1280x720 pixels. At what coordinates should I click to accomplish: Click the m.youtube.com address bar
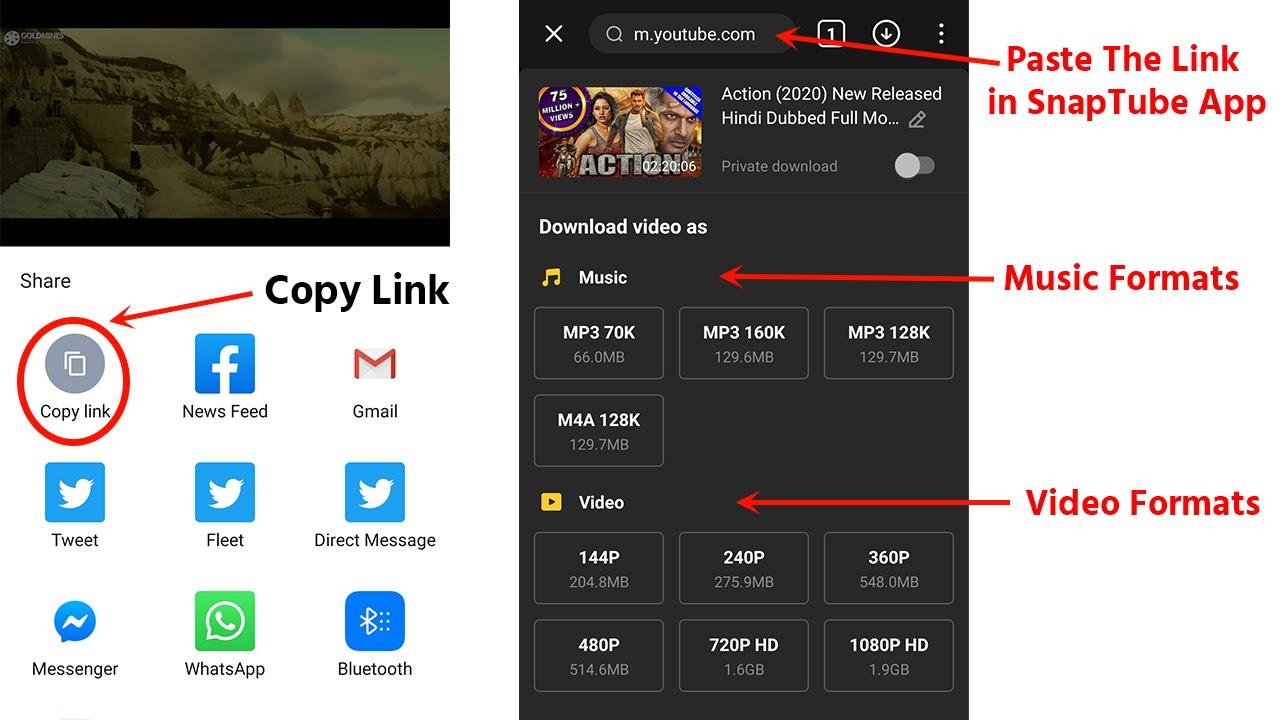click(x=693, y=34)
